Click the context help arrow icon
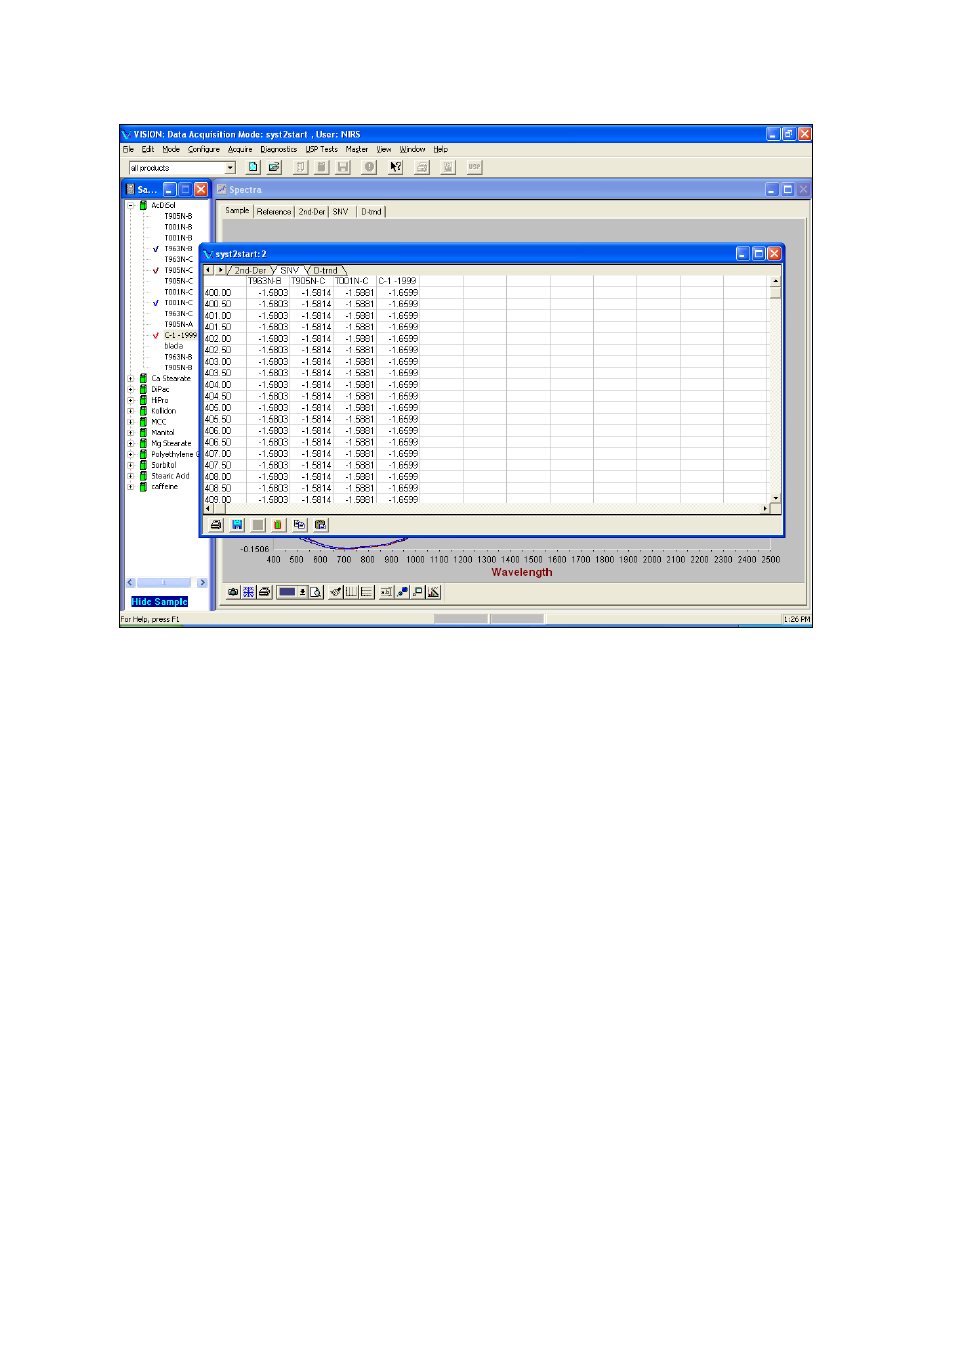 point(396,167)
